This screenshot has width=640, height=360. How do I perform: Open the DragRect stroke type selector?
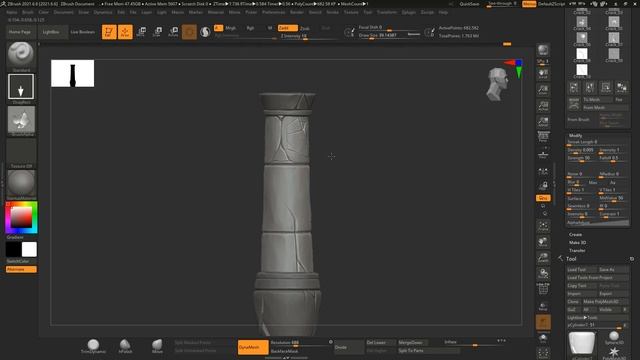coord(21,87)
